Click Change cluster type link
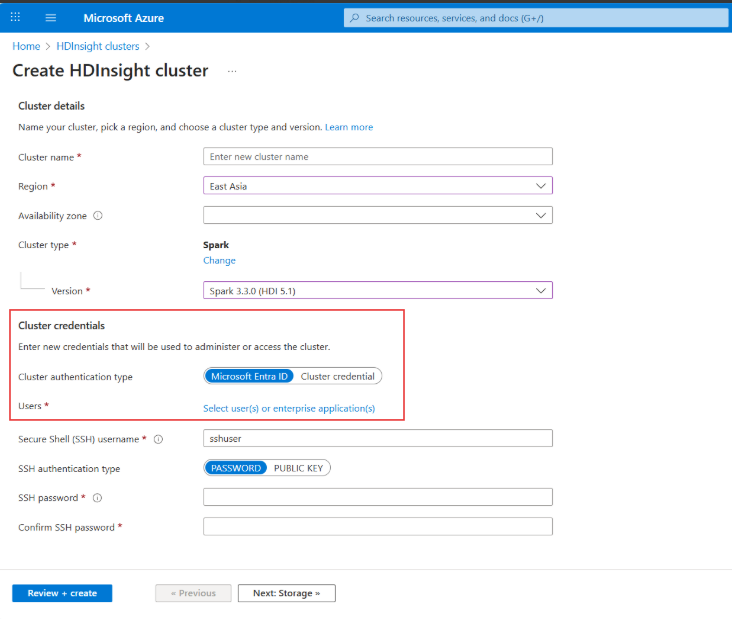732x619 pixels. tap(219, 260)
